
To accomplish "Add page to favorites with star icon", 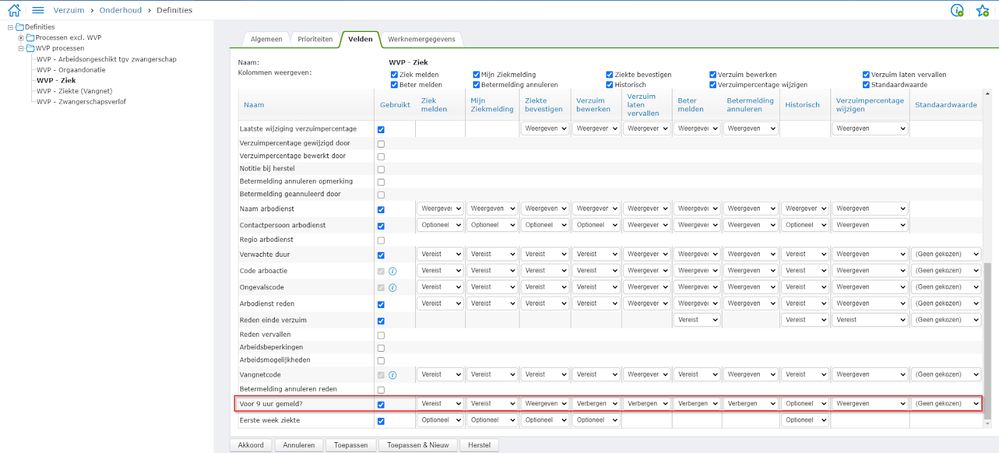I will tap(982, 10).
